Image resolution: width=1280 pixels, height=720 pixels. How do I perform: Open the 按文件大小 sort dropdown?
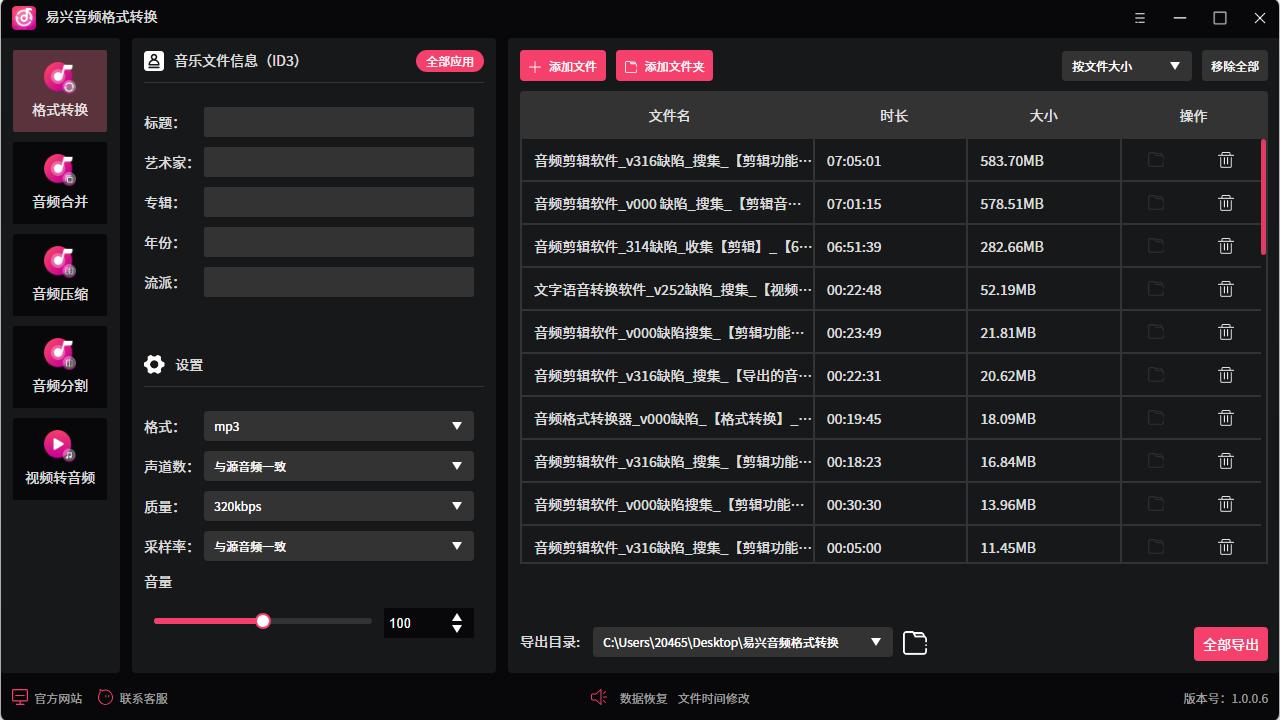pyautogui.click(x=1126, y=65)
